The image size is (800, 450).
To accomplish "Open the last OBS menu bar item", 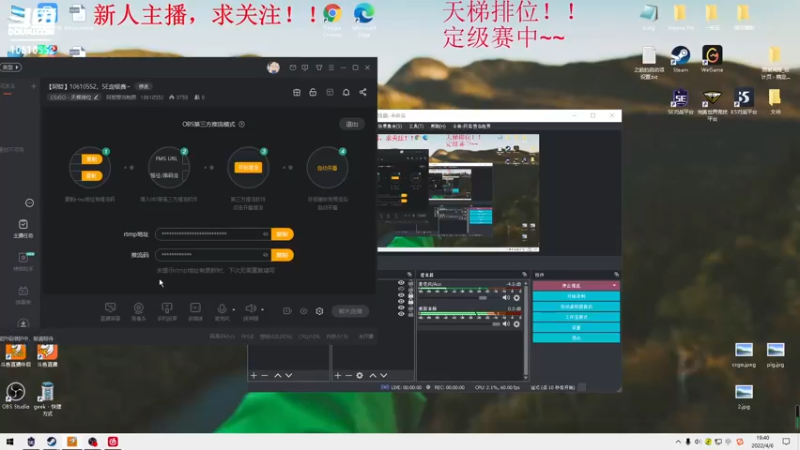I will coord(471,126).
